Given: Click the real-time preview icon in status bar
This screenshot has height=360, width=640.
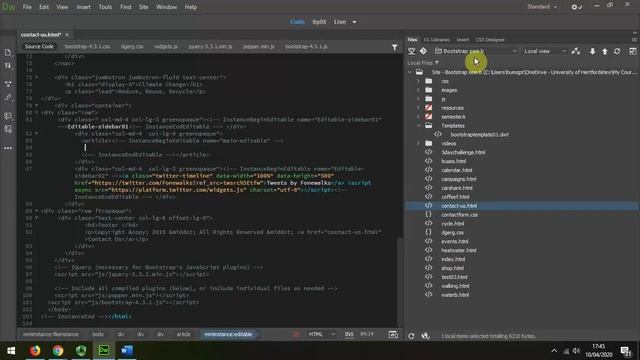Looking at the screenshot, I should 393,335.
